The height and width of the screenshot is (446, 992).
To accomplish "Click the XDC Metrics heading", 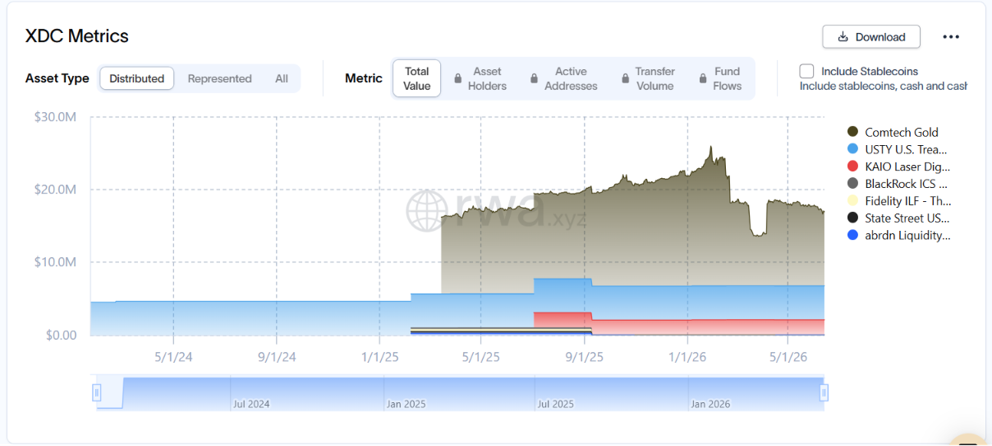I will [77, 36].
